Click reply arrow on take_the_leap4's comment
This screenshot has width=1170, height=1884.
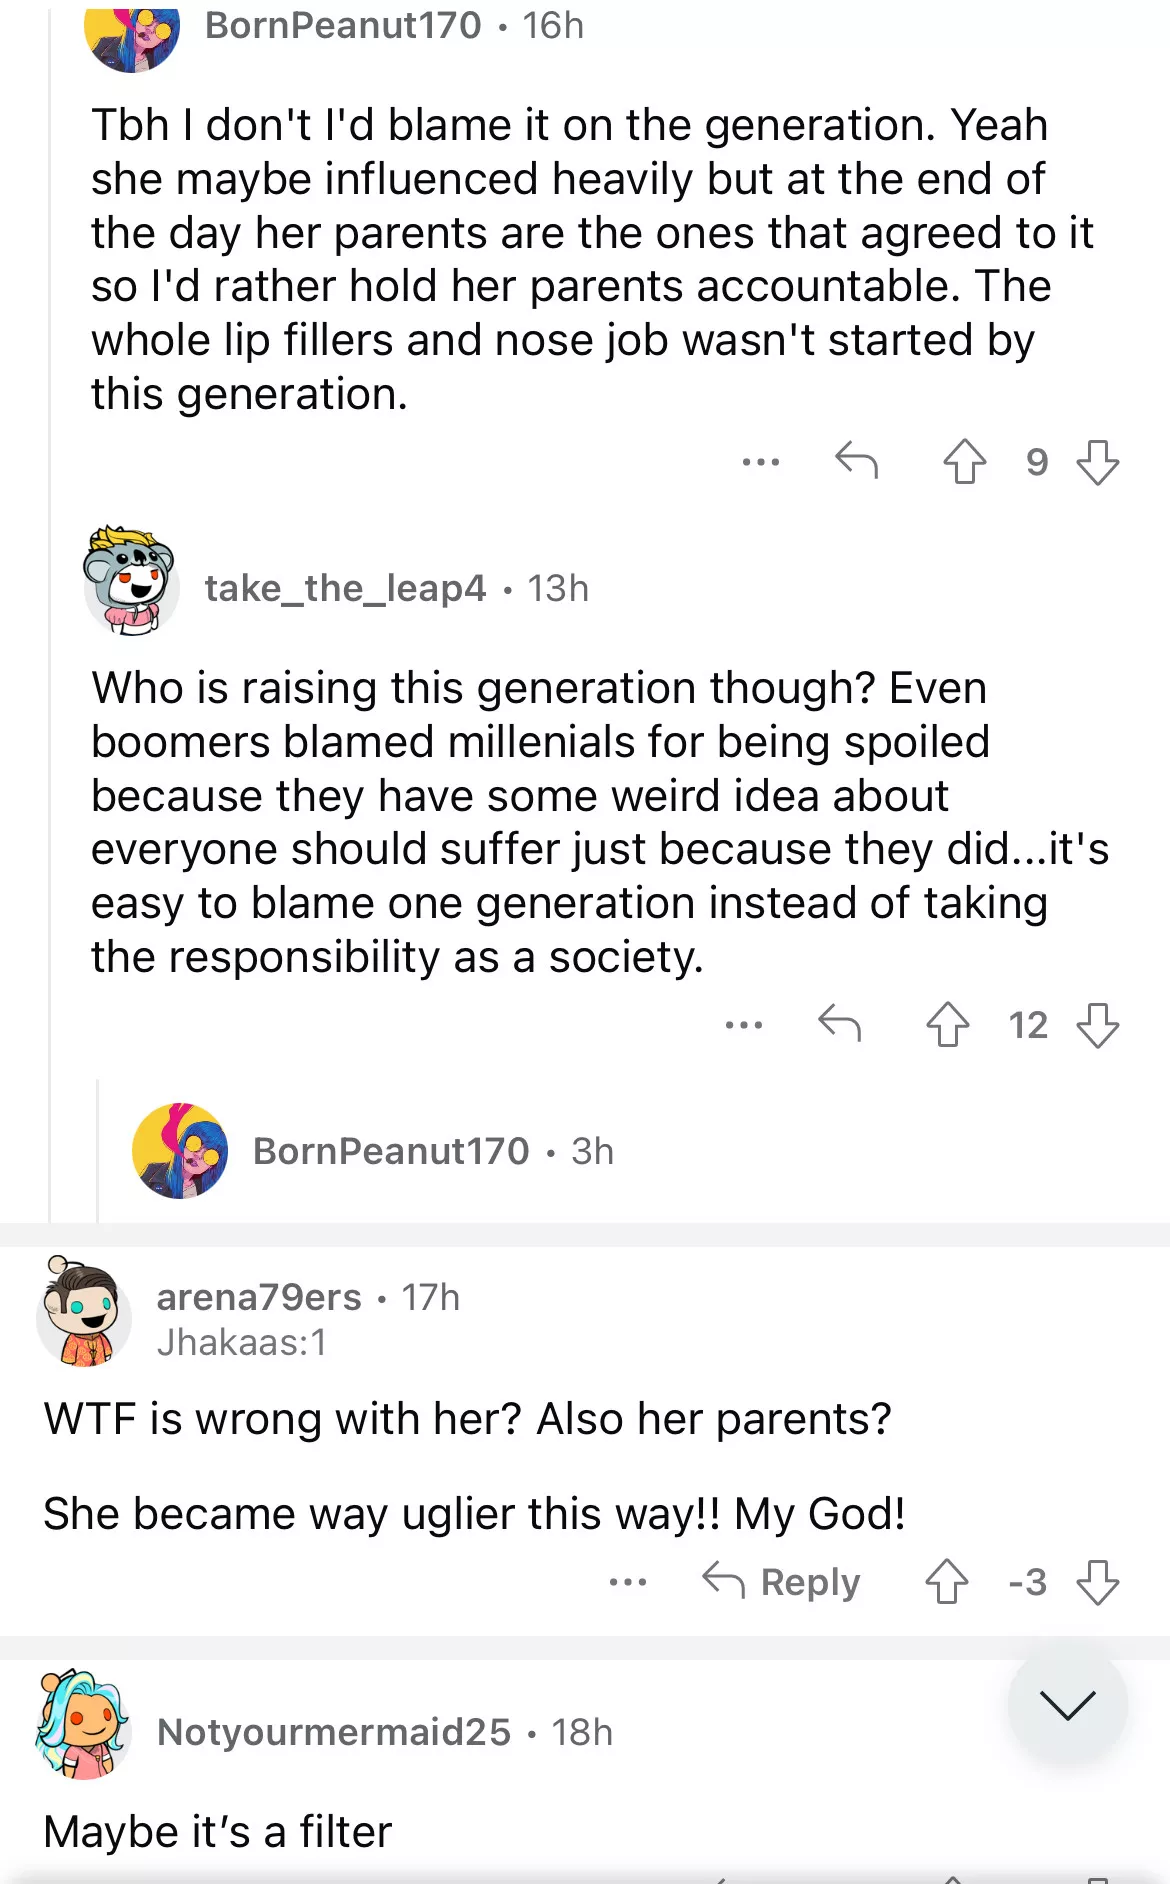tap(839, 1023)
